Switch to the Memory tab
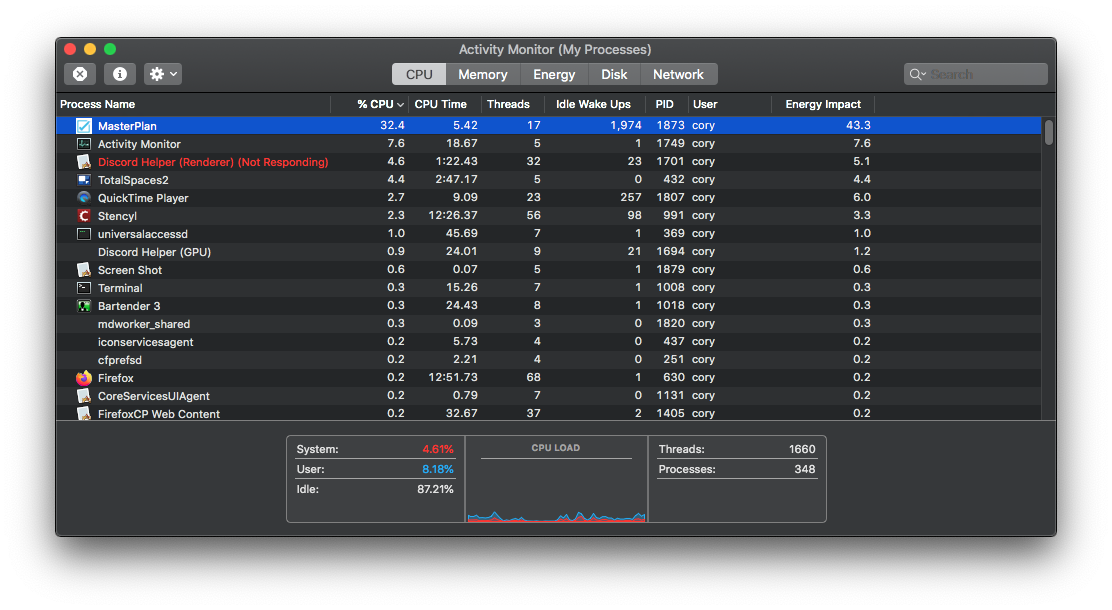This screenshot has height=610, width=1112. tap(483, 74)
